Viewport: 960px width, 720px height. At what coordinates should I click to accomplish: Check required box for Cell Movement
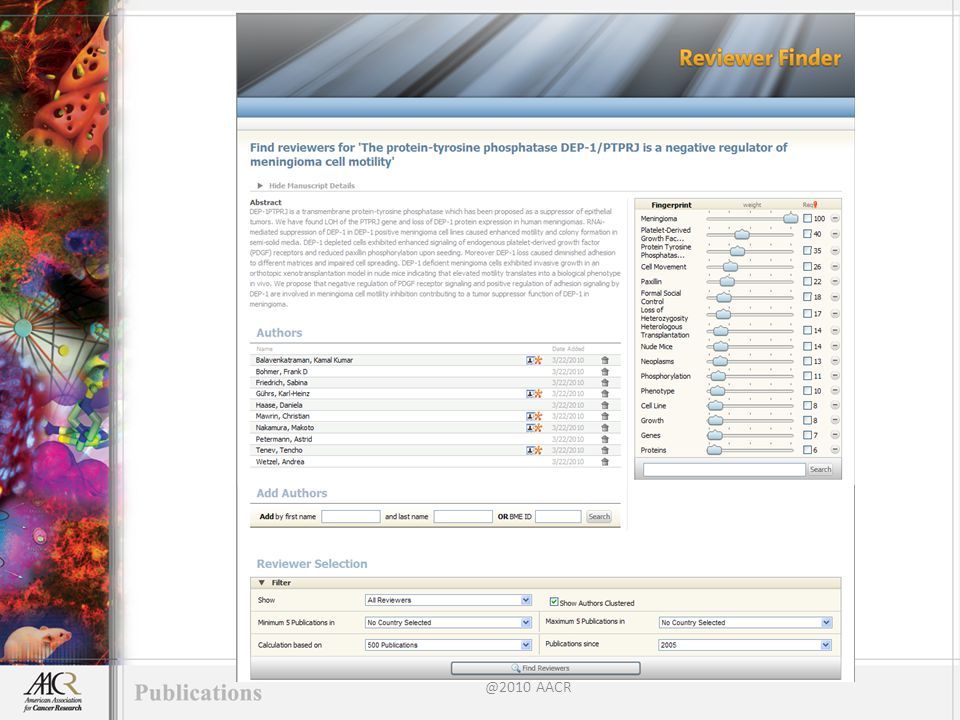click(808, 267)
